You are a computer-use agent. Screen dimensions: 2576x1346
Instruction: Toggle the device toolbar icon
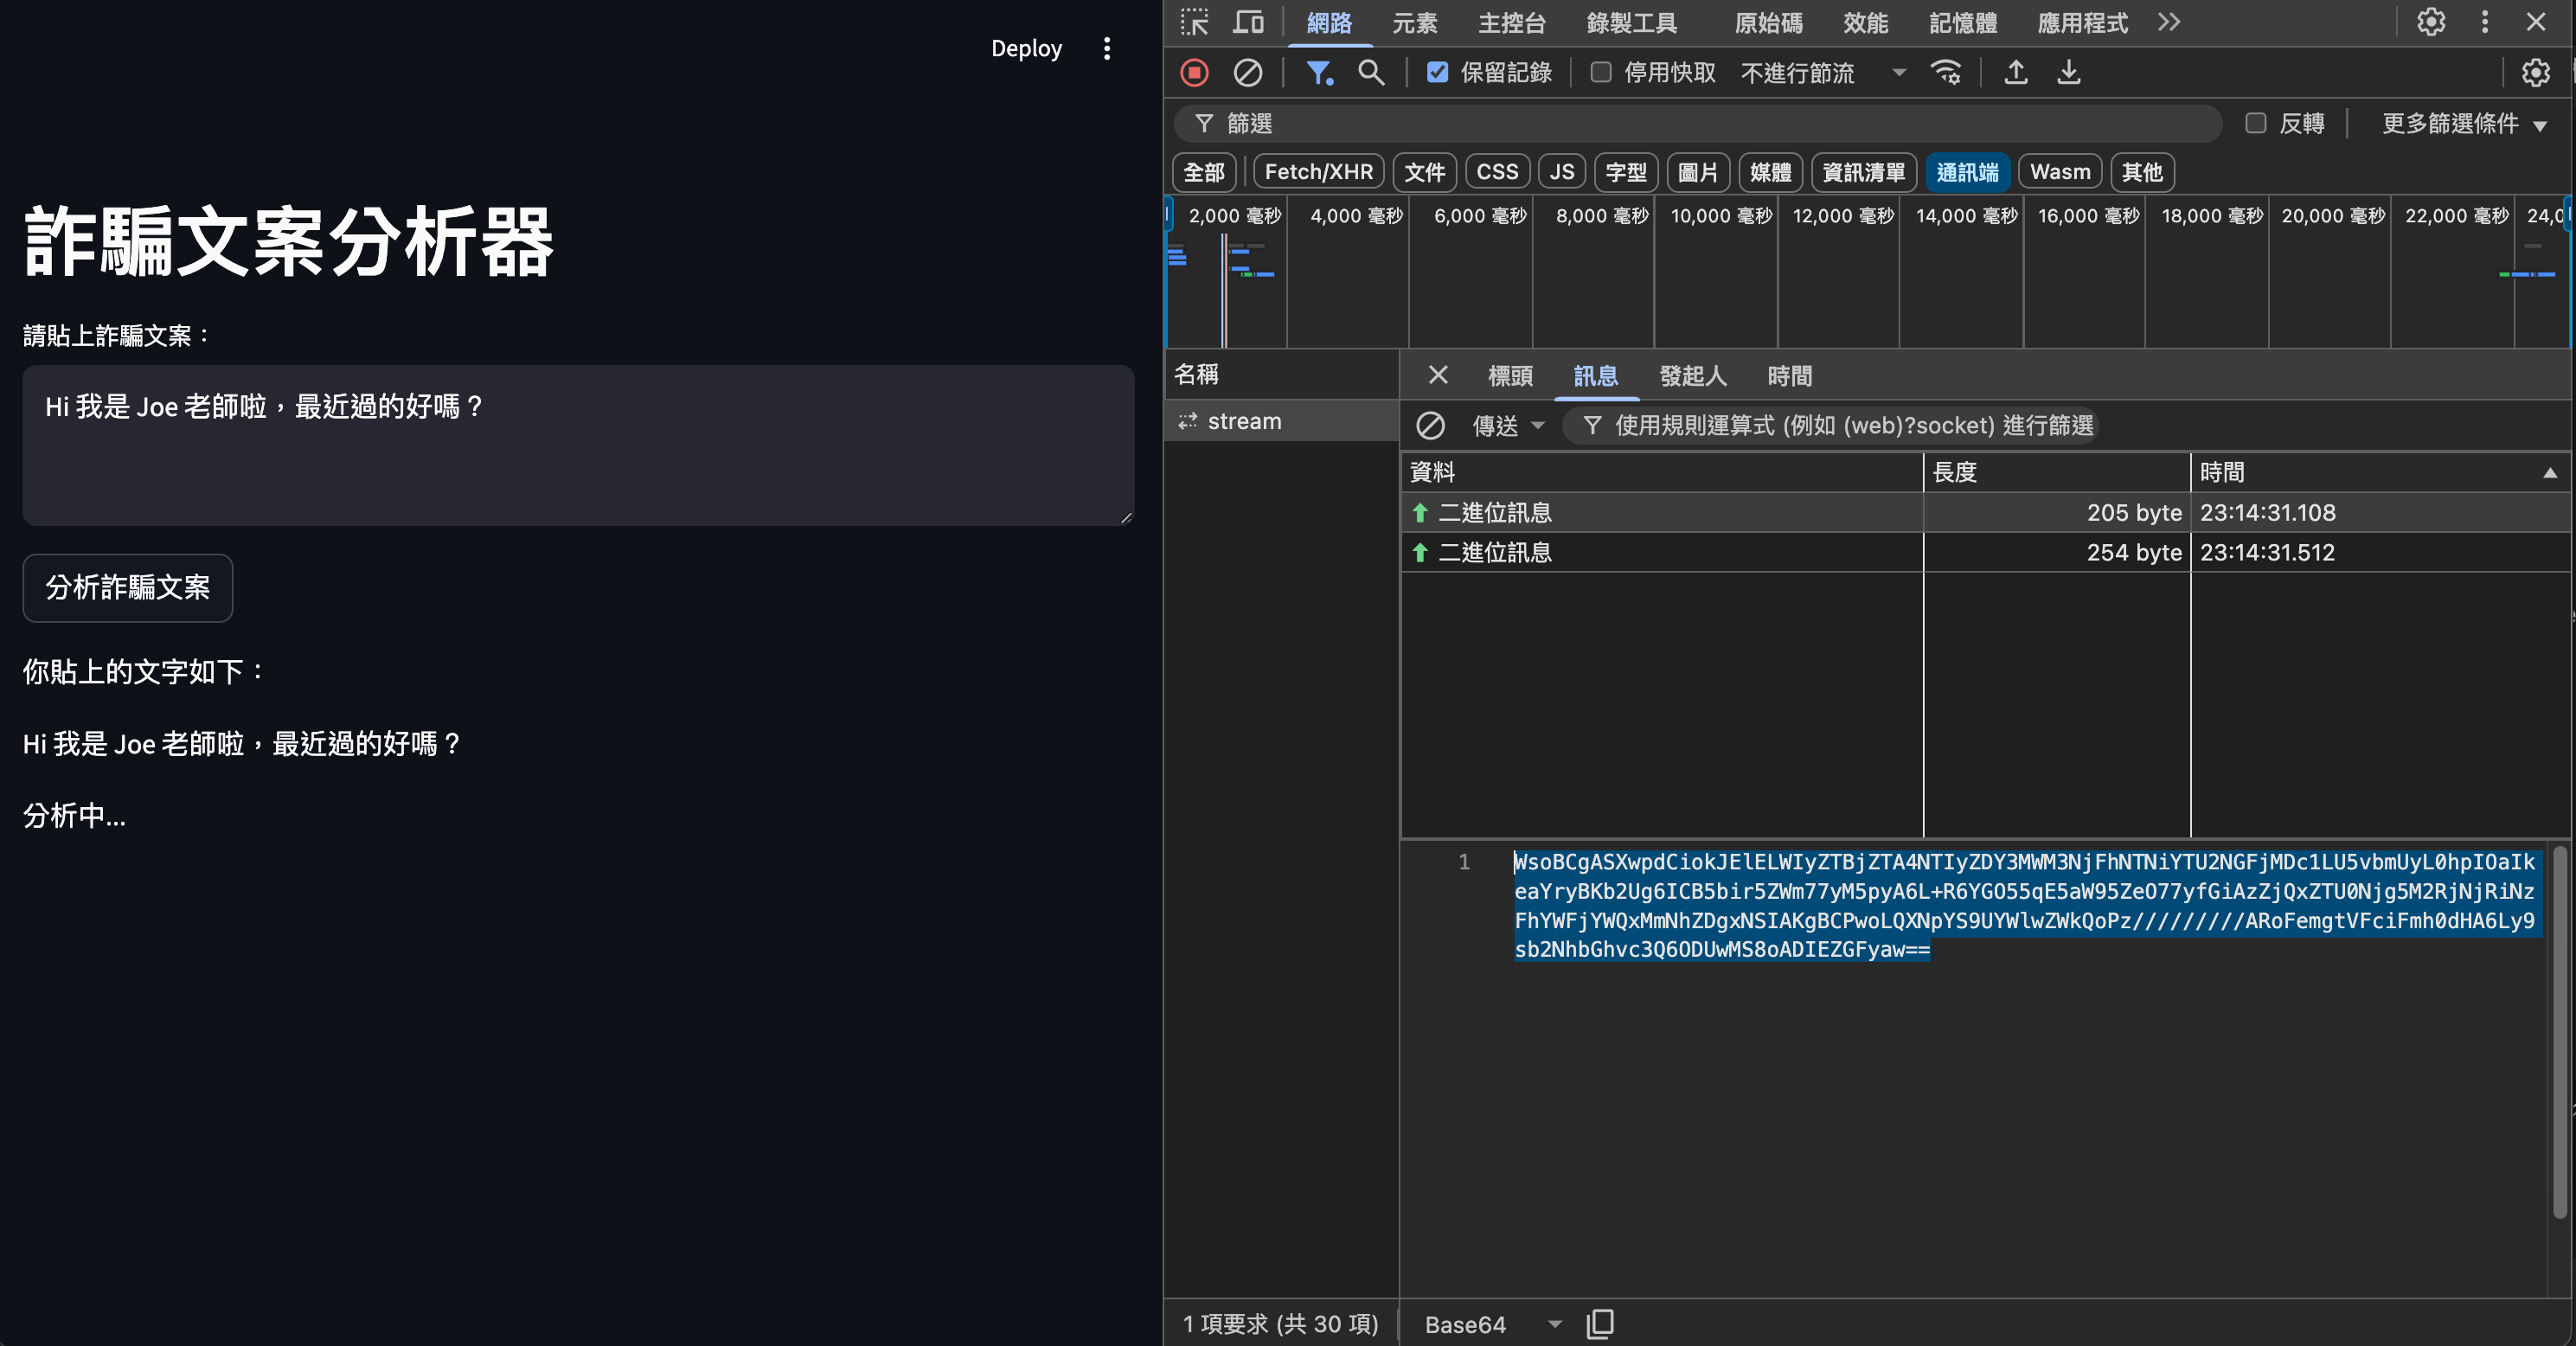coord(1247,22)
